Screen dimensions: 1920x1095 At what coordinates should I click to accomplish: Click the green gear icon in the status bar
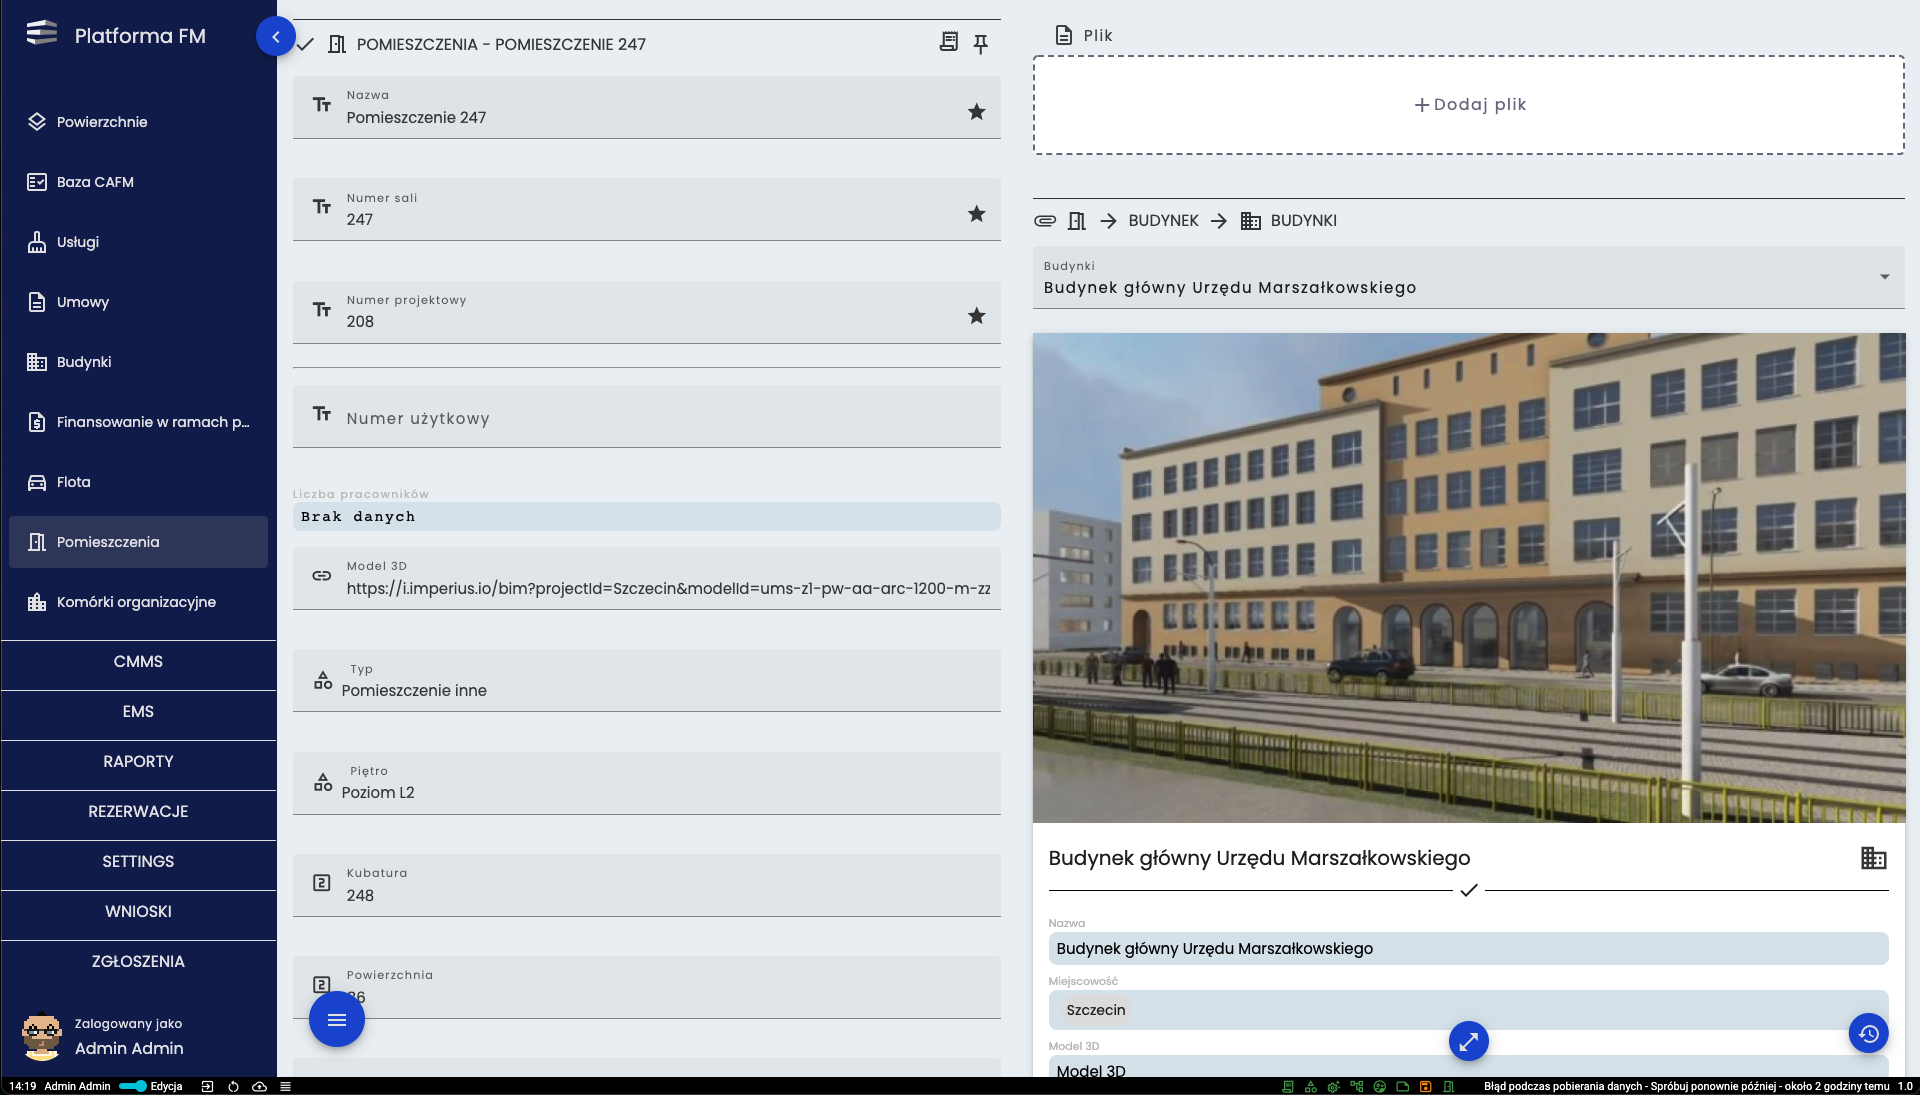click(x=1334, y=1086)
